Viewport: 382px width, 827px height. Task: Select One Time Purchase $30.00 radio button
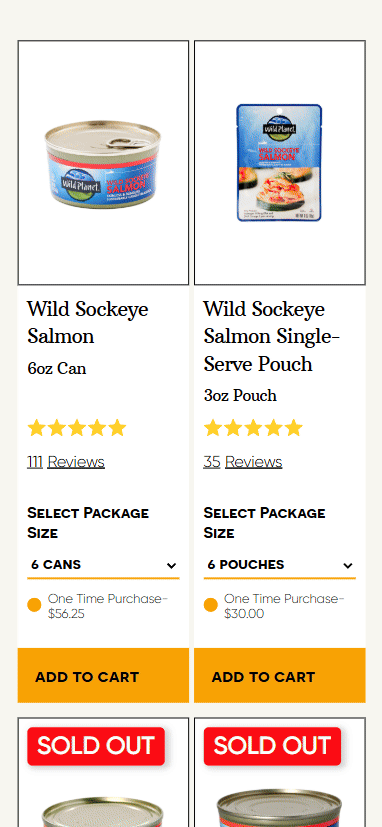tap(211, 605)
